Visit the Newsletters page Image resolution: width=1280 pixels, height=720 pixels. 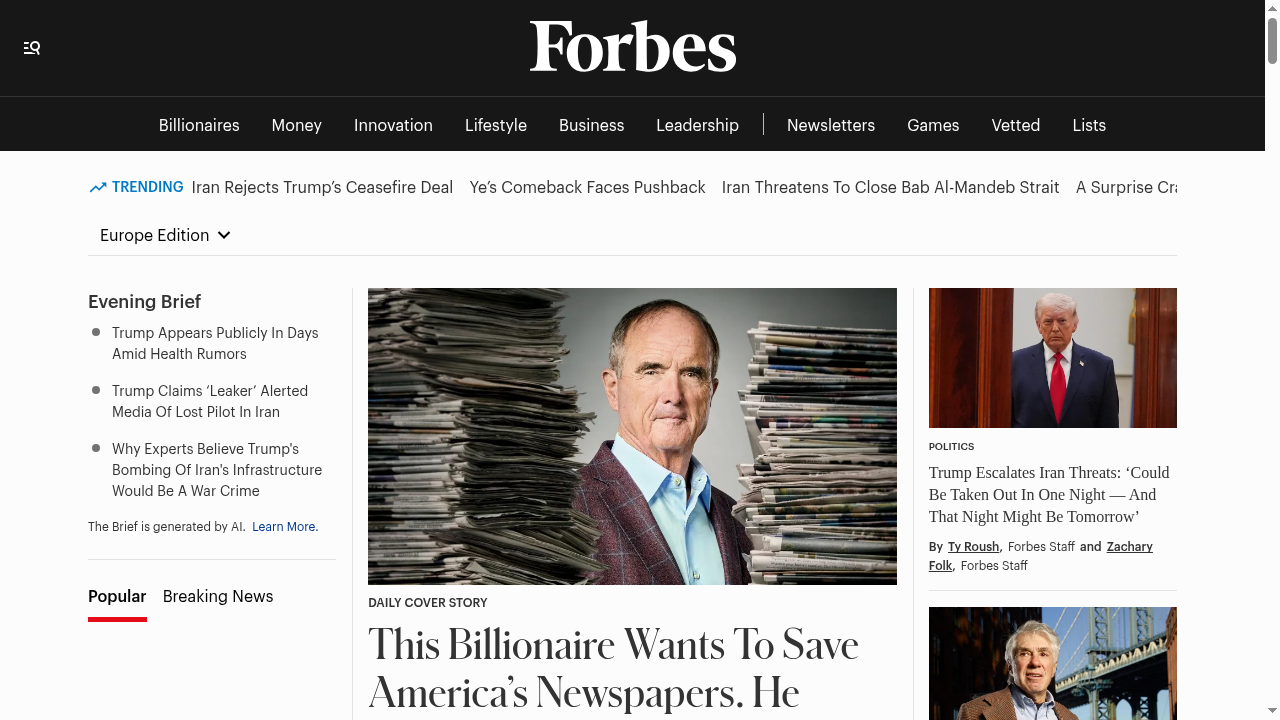click(x=830, y=125)
